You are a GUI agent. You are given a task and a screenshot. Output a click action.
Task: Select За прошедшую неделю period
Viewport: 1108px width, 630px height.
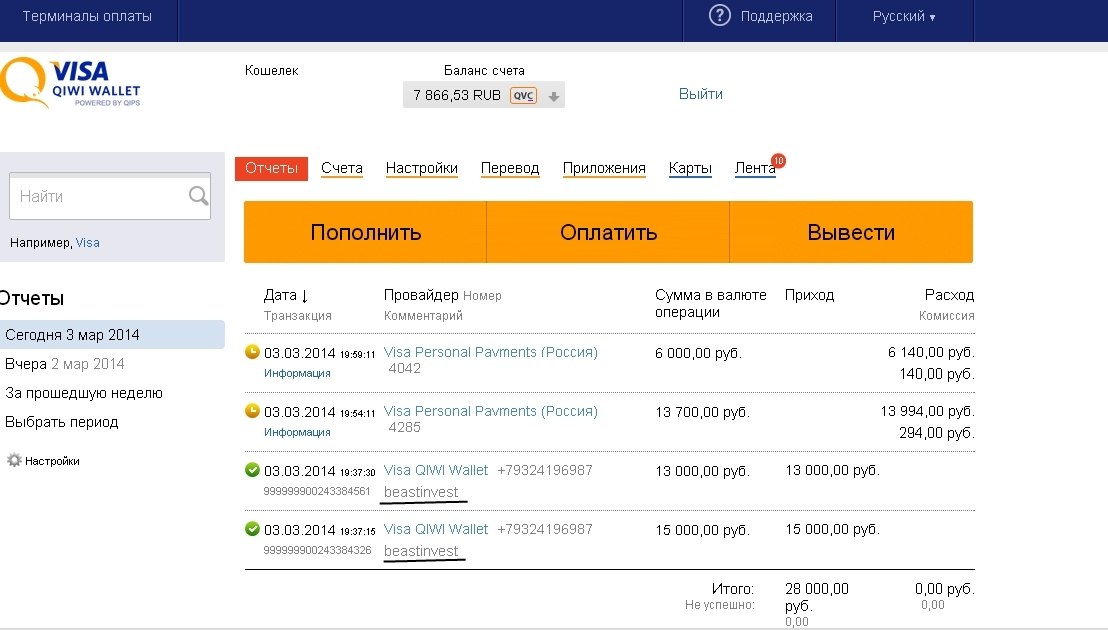click(83, 393)
